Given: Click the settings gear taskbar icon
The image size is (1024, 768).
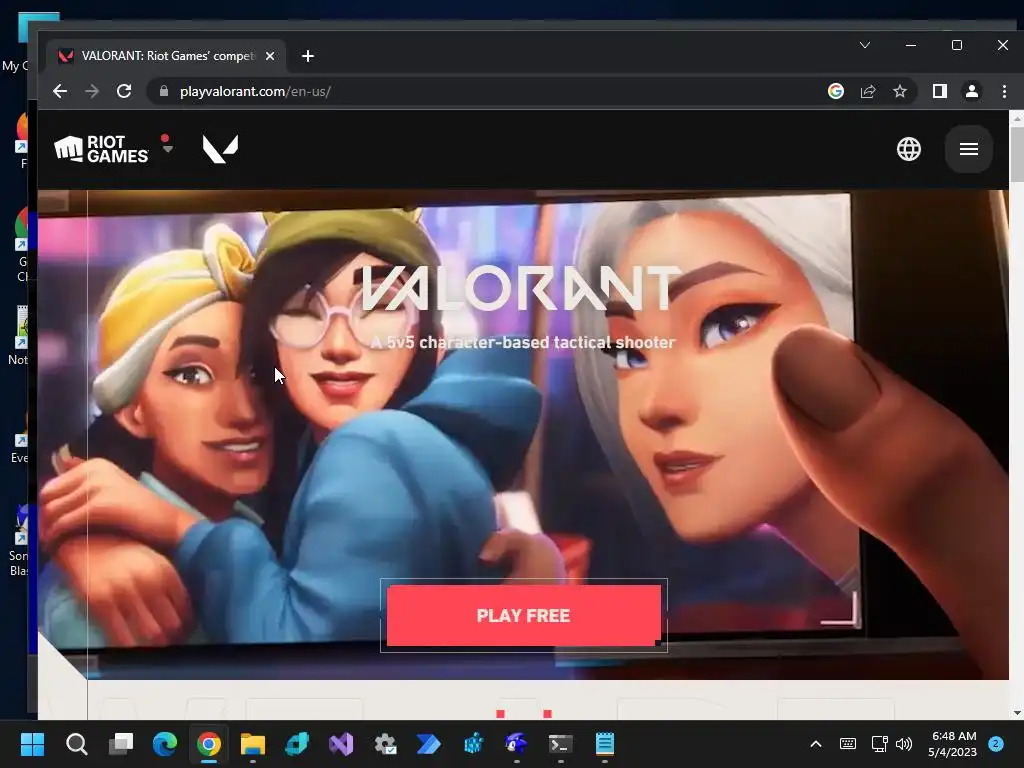Looking at the screenshot, I should pyautogui.click(x=385, y=744).
